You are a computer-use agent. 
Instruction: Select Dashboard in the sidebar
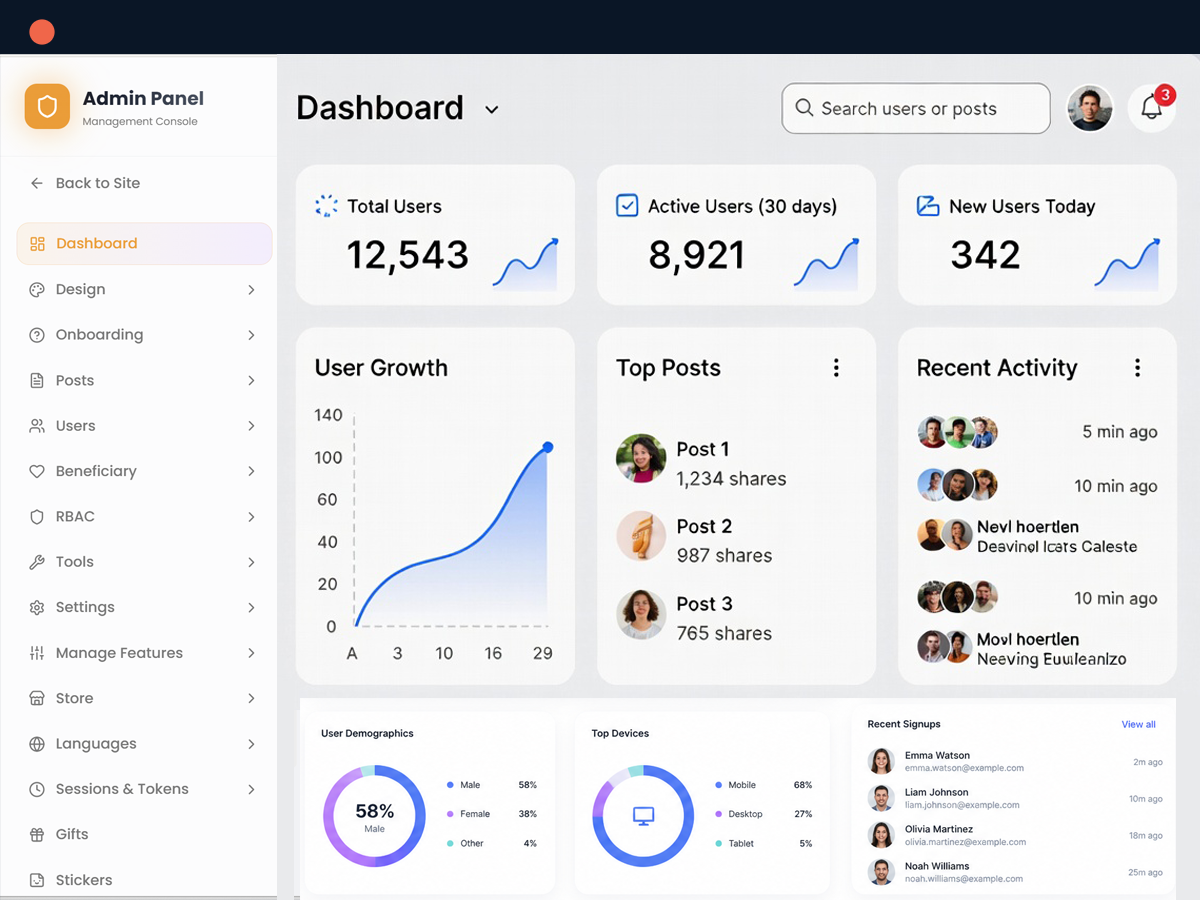point(144,243)
